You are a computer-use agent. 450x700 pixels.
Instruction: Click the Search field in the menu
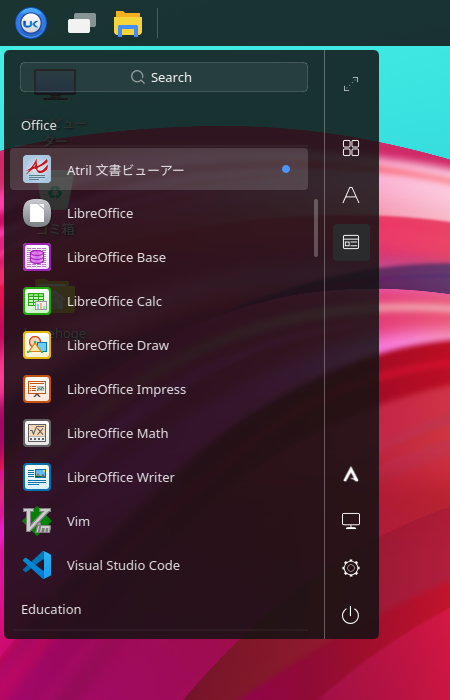click(164, 77)
